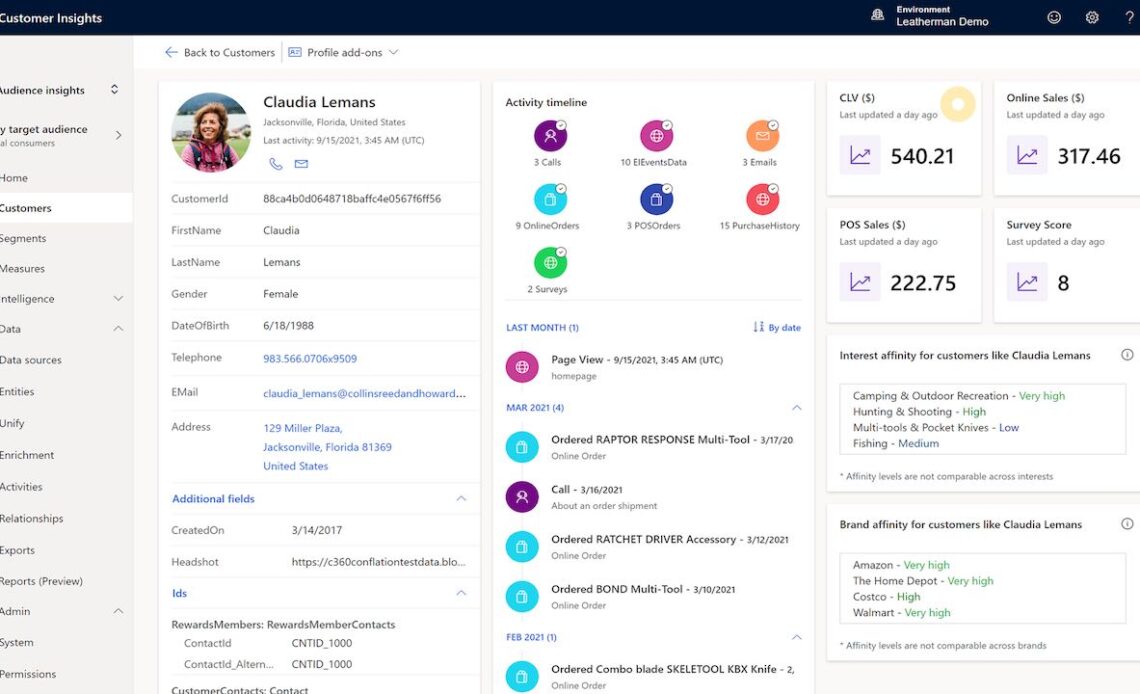Click info icon beside Brand affinity heading
Screen dimensions: 1140x694
1127,524
